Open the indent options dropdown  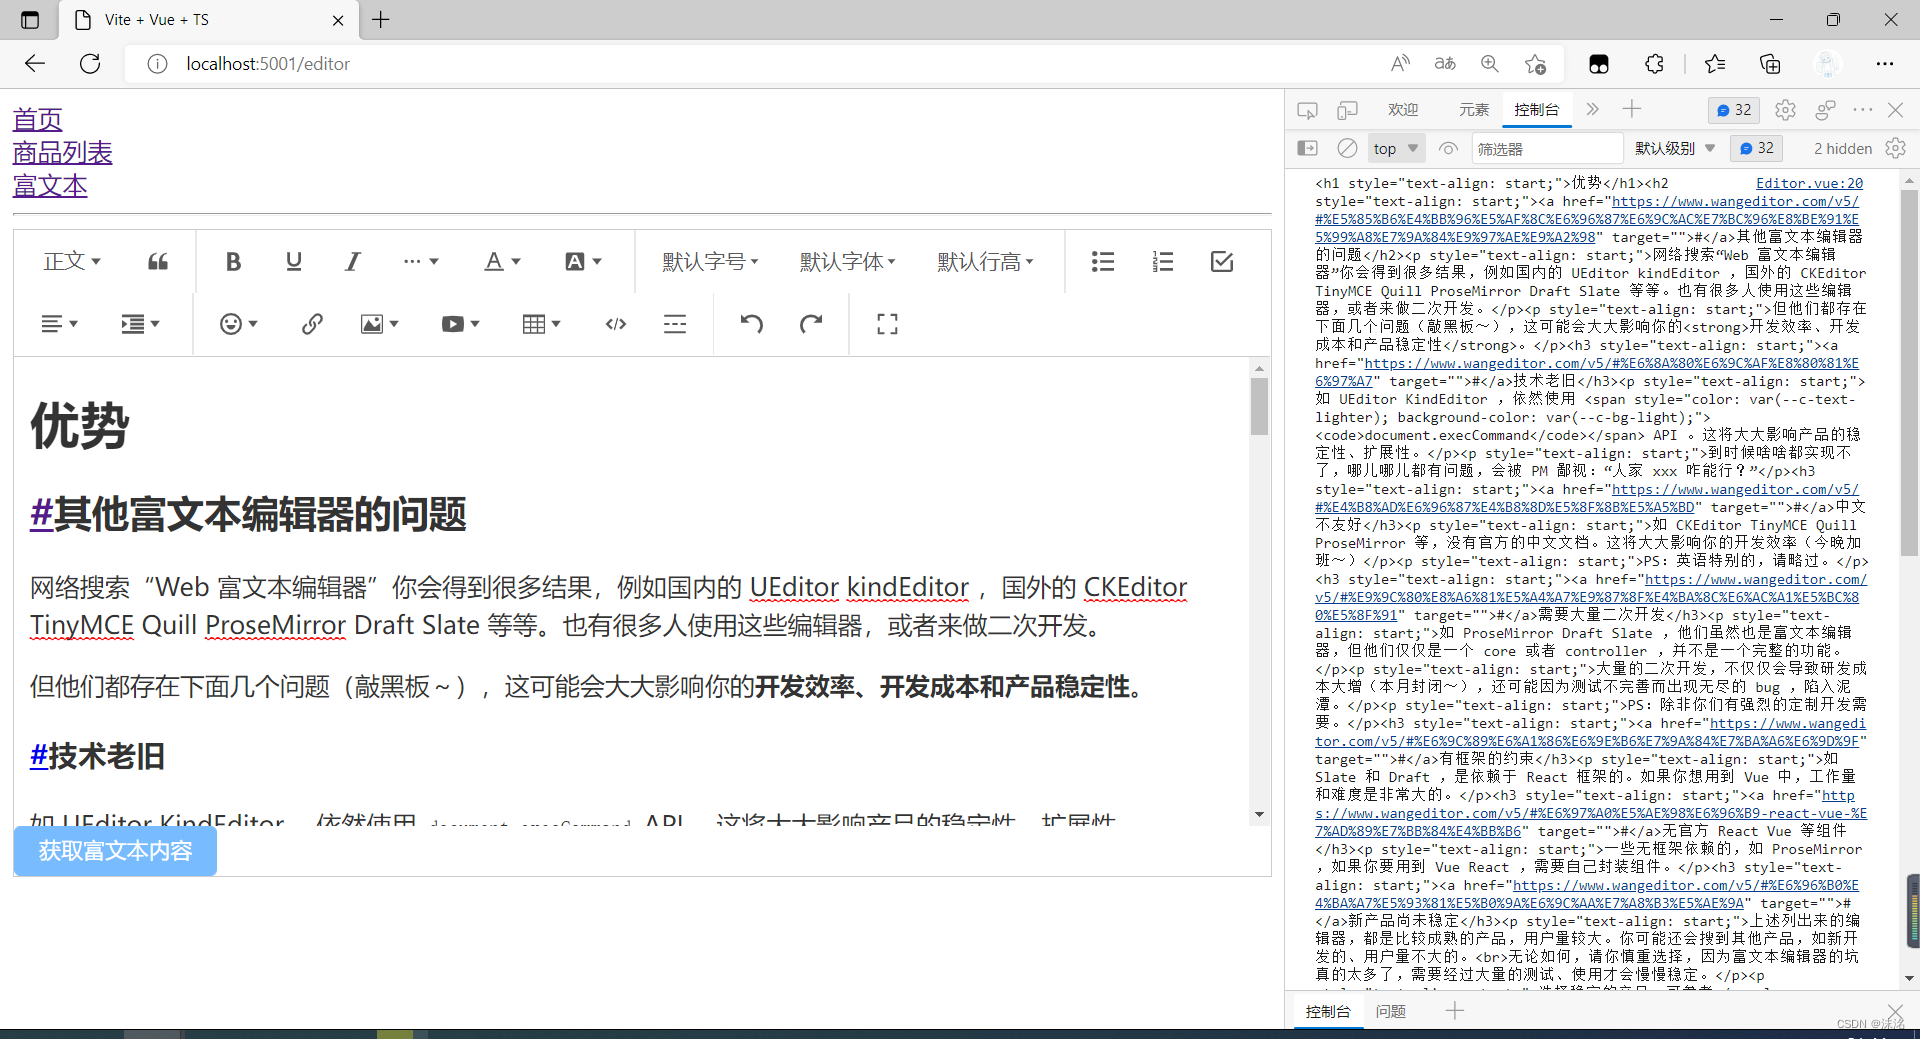tap(140, 324)
